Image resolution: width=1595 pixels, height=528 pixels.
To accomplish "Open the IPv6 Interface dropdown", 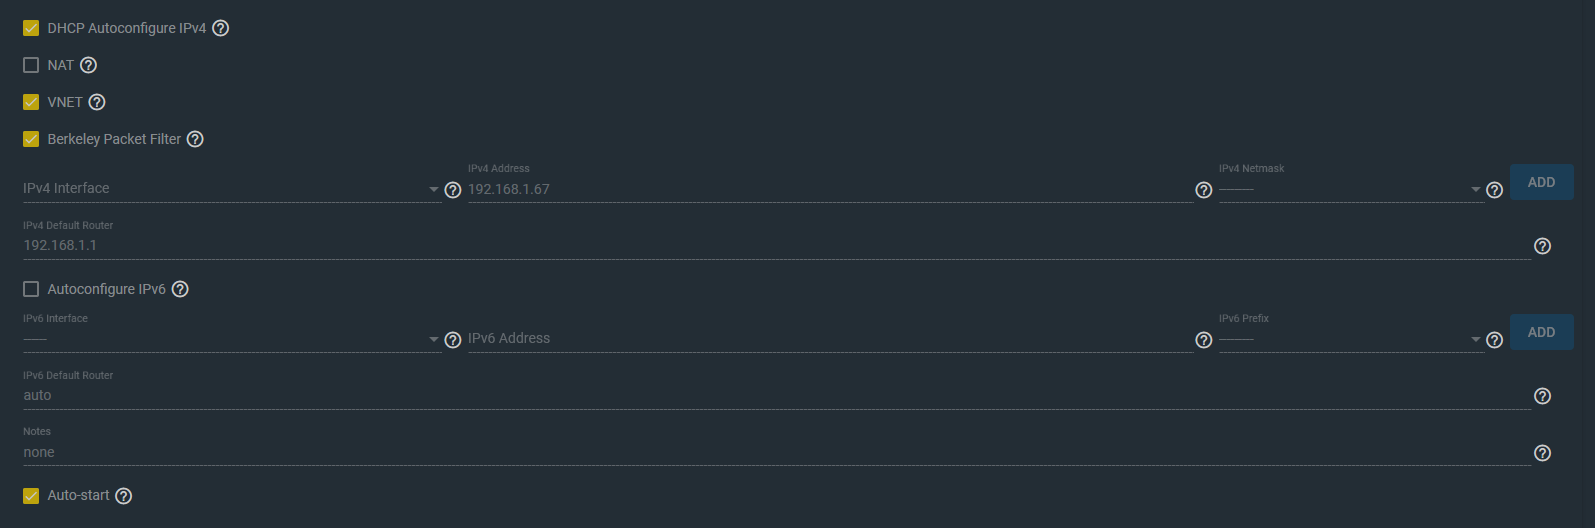I will [x=232, y=339].
